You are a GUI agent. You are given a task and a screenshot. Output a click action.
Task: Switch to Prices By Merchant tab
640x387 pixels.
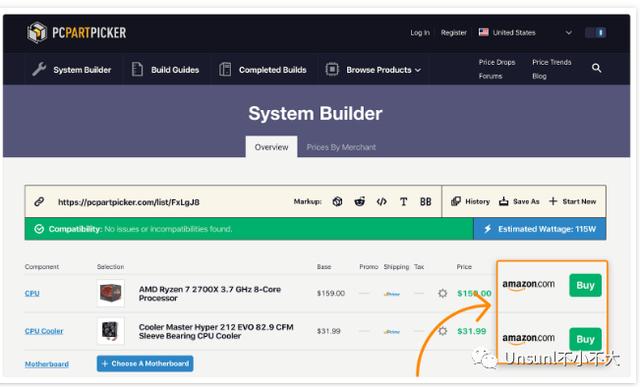point(341,147)
